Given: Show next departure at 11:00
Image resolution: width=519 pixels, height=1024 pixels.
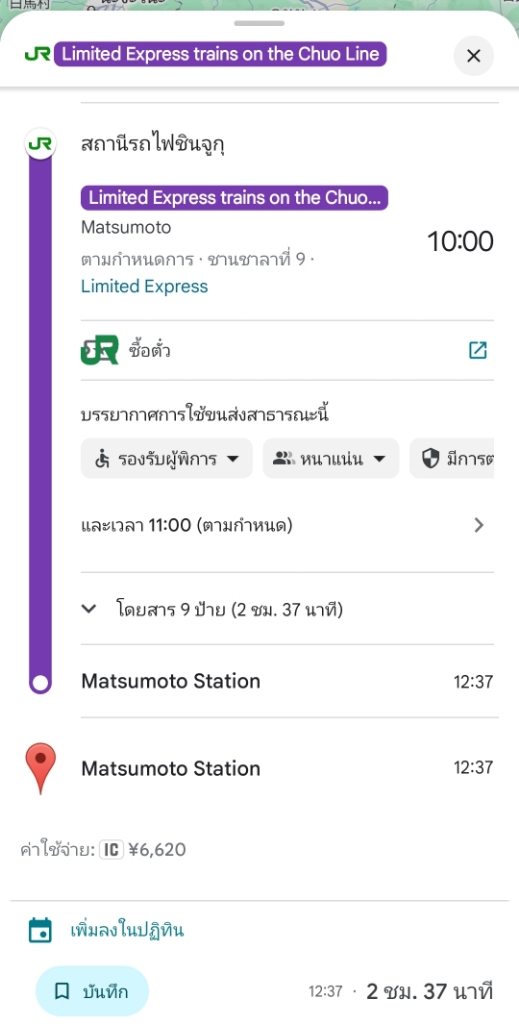Looking at the screenshot, I should point(287,525).
